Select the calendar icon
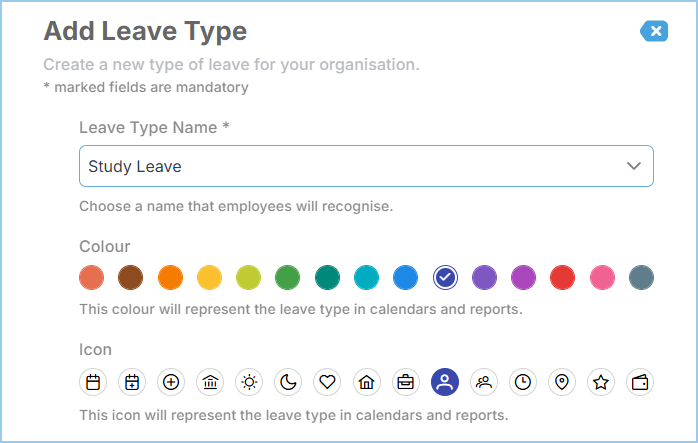The image size is (698, 443). point(93,382)
